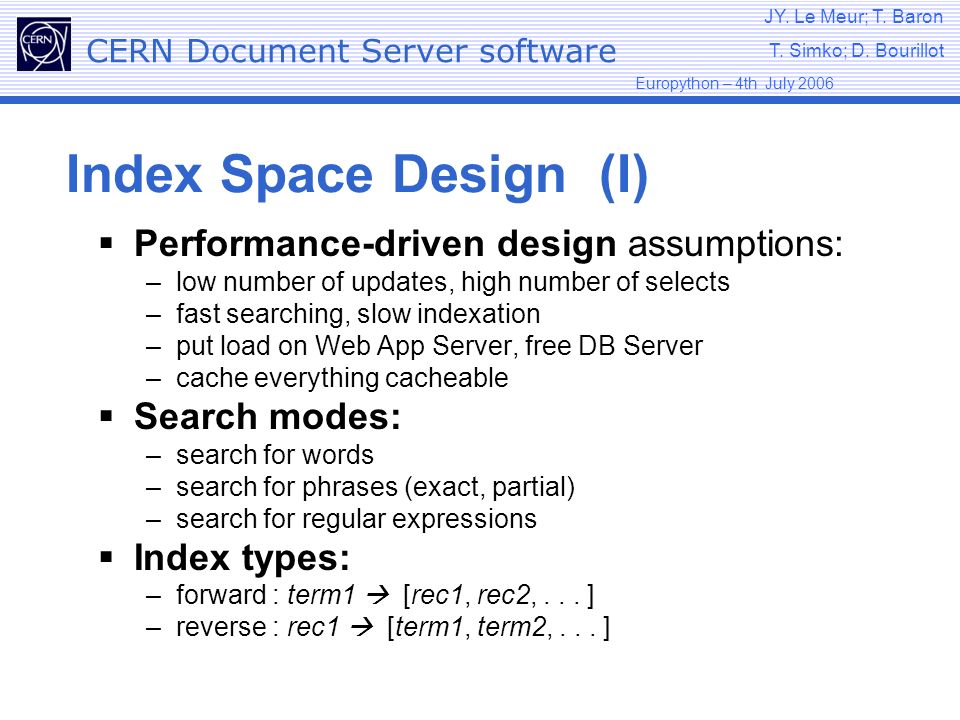Click the 'fast searching, slow indexation' line

click(358, 314)
